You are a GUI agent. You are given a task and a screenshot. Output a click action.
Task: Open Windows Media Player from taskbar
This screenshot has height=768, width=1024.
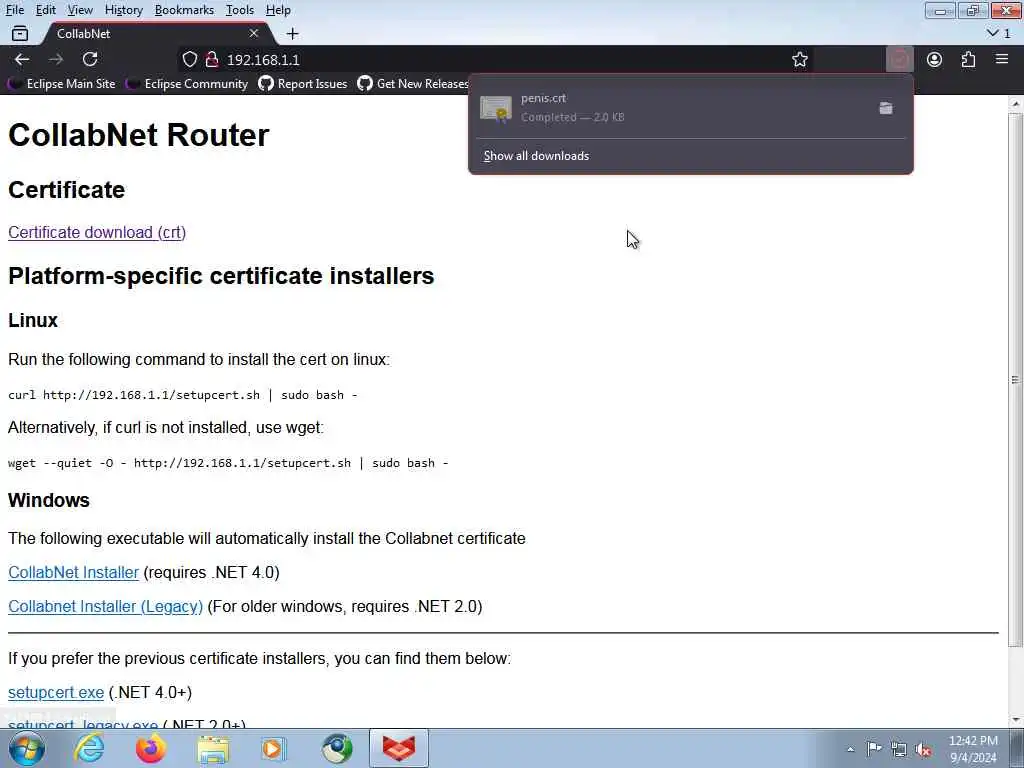click(274, 748)
